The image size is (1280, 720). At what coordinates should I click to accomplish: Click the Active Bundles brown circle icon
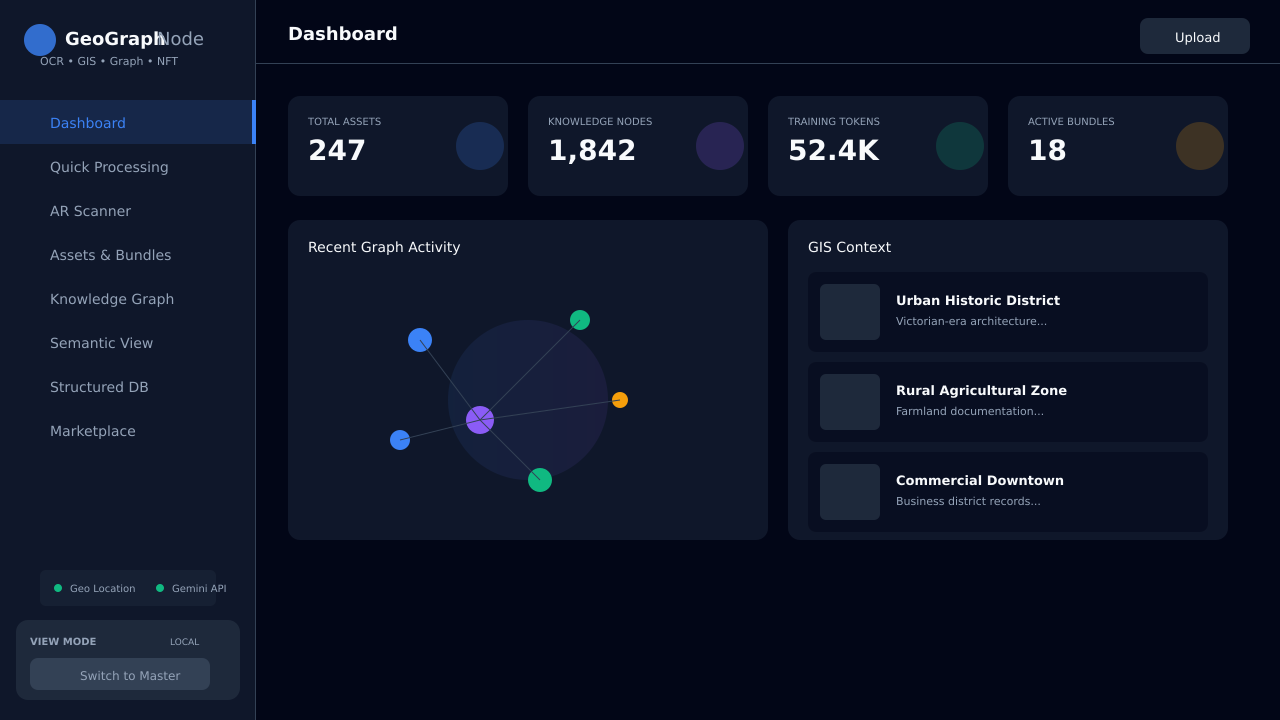[x=1200, y=146]
